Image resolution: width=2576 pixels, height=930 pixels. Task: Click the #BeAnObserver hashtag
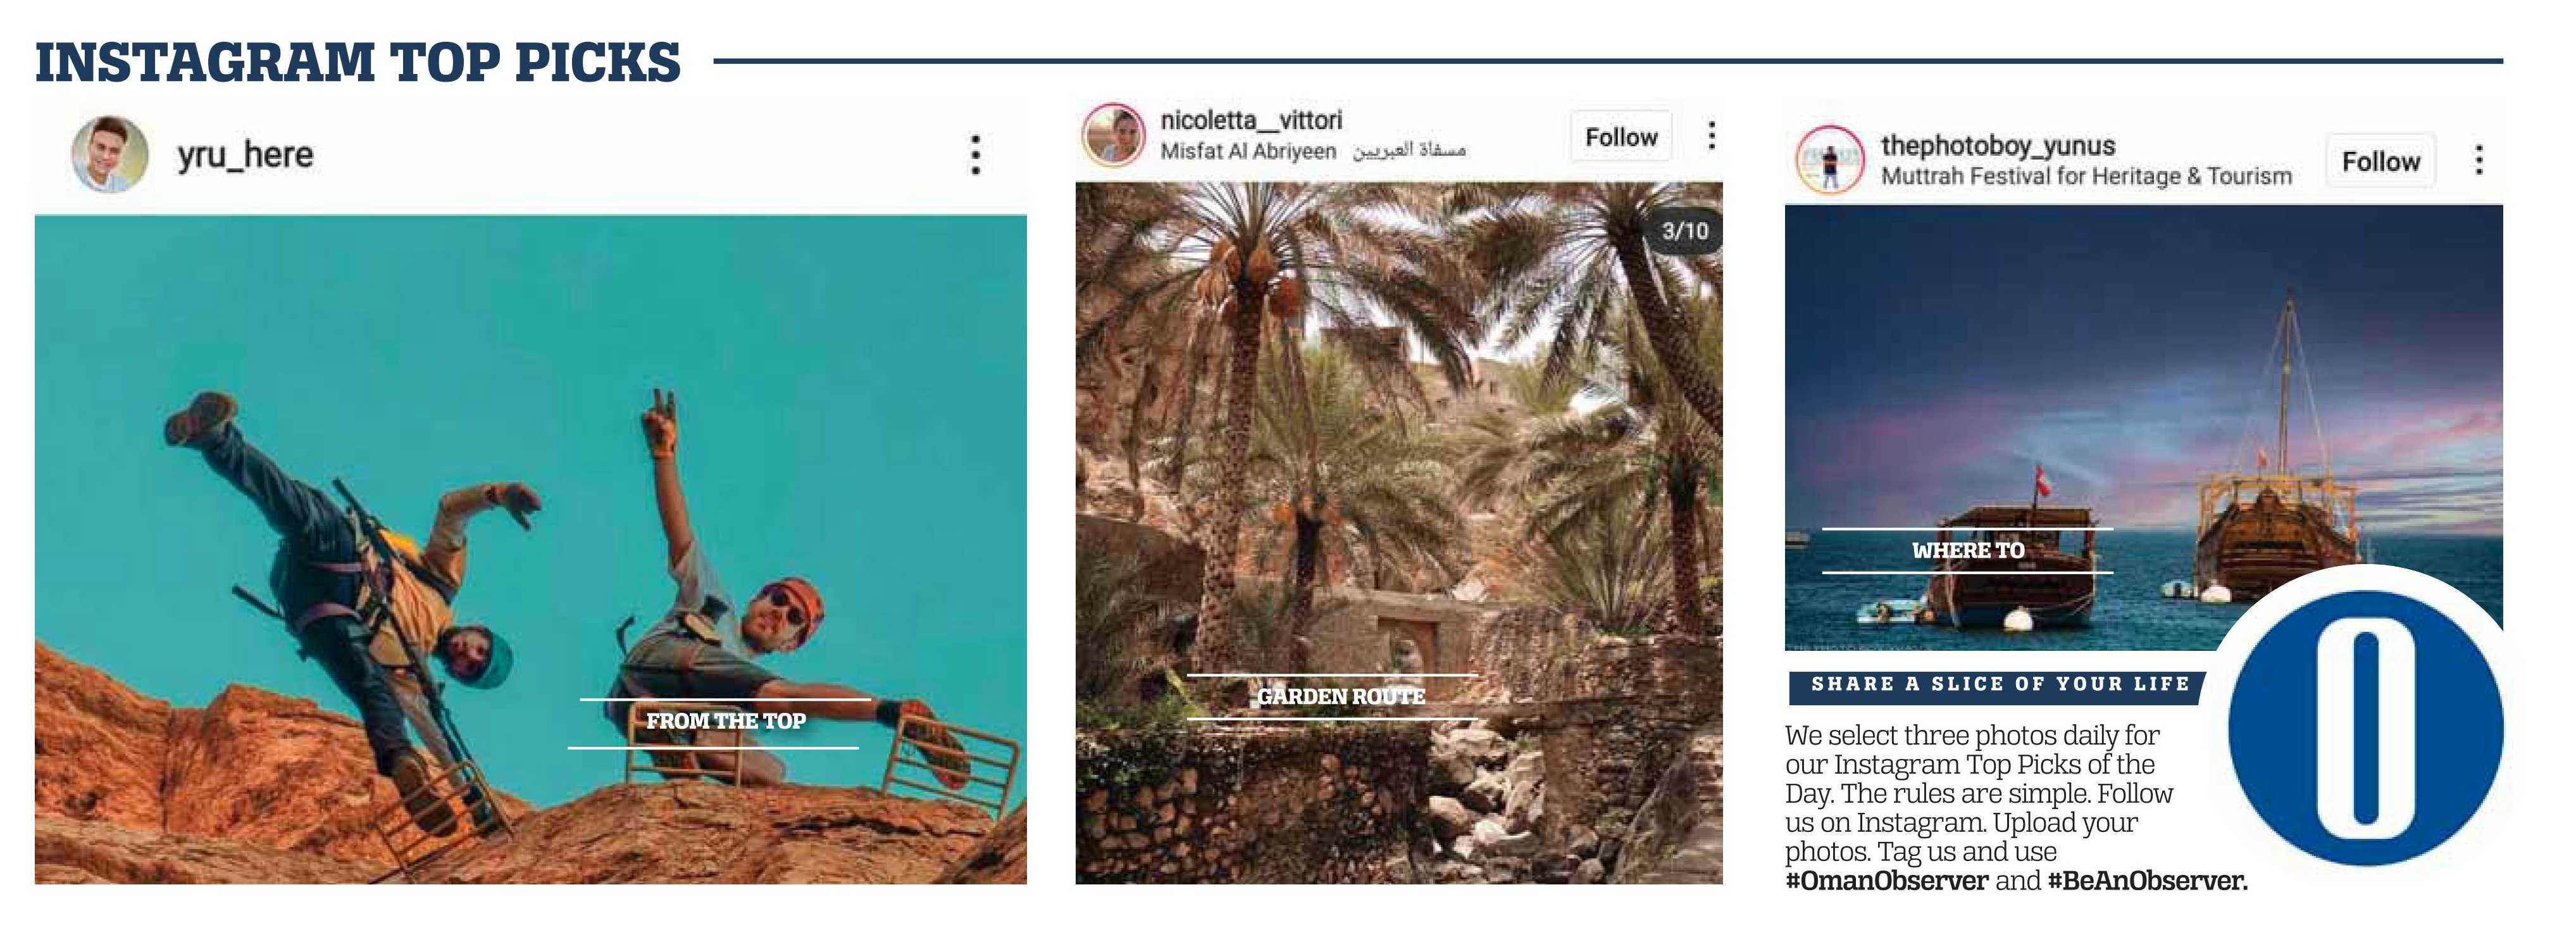coord(2147,881)
